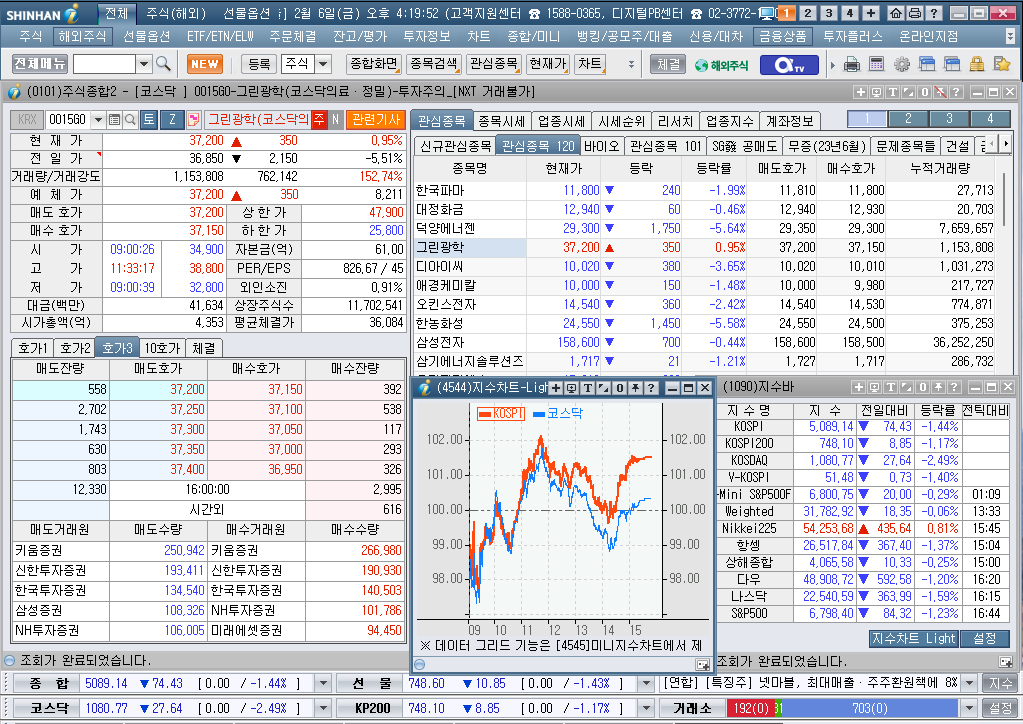This screenshot has height=724, width=1023.
Task: Select the 삼성전자 row in watchlist
Action: (x=705, y=342)
